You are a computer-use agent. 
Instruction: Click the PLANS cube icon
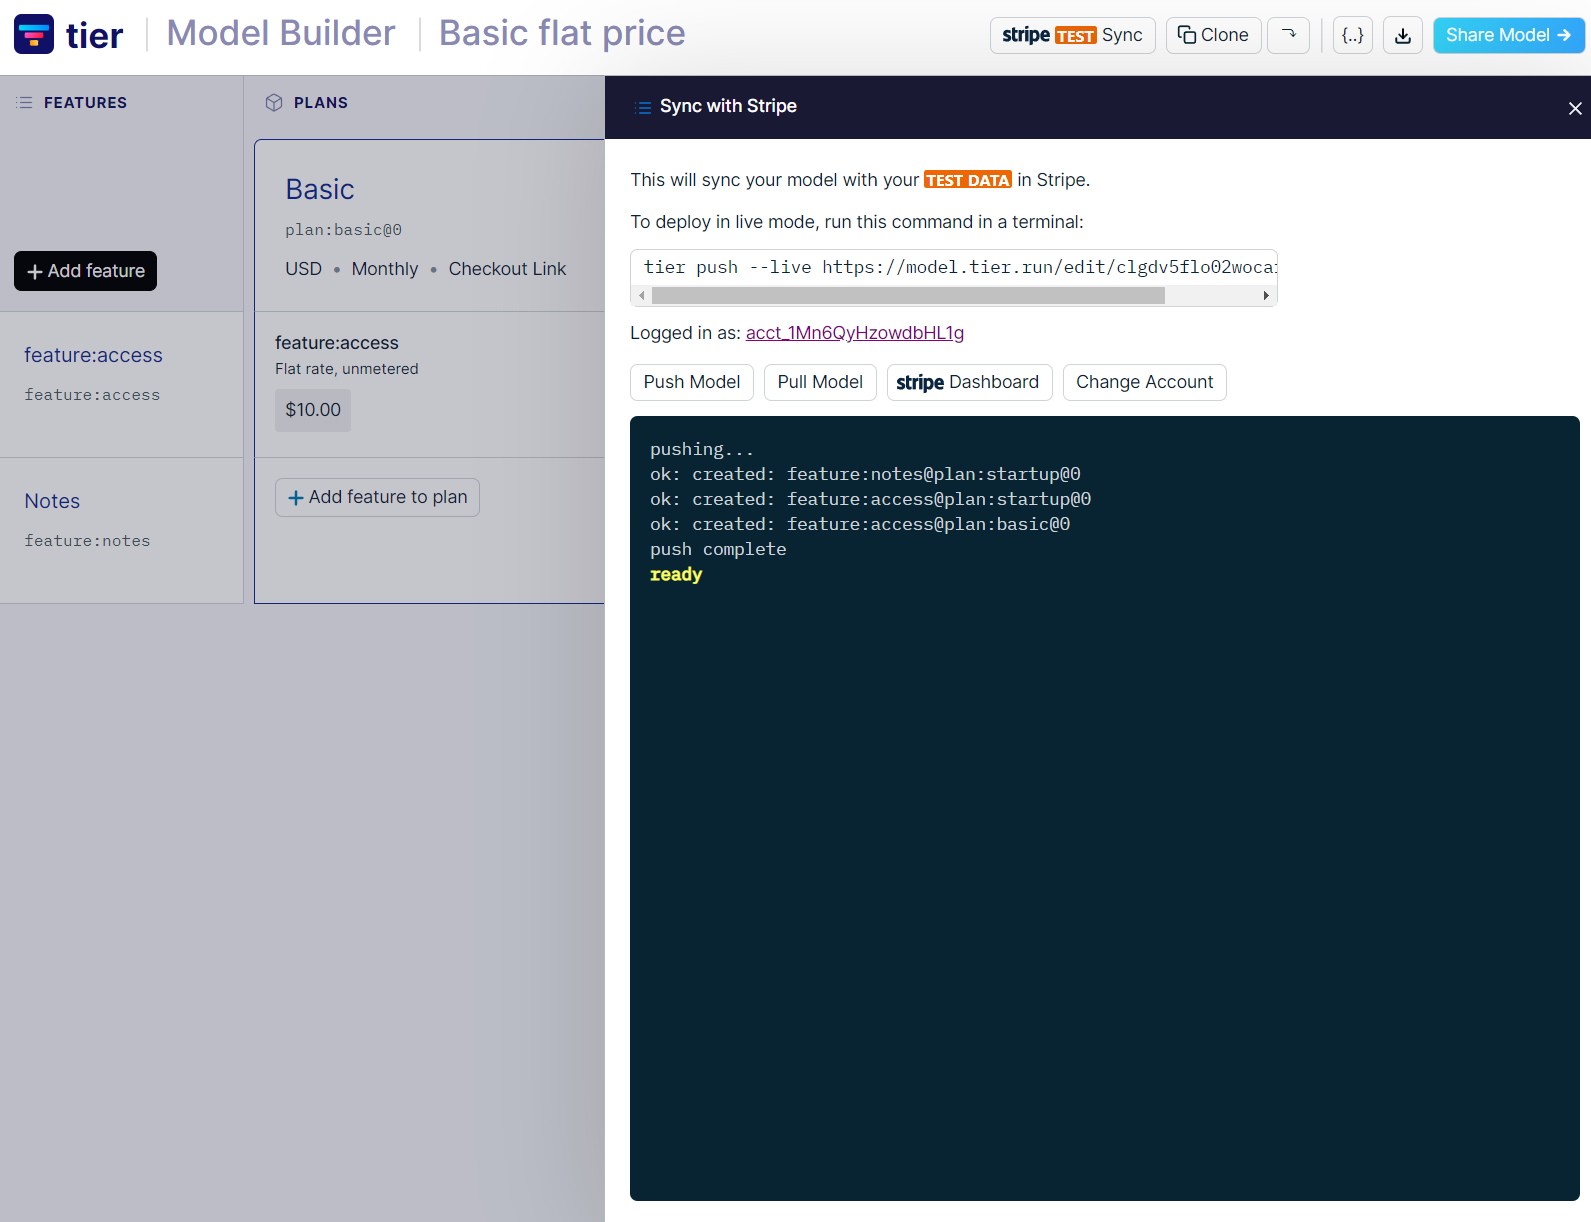pos(274,103)
